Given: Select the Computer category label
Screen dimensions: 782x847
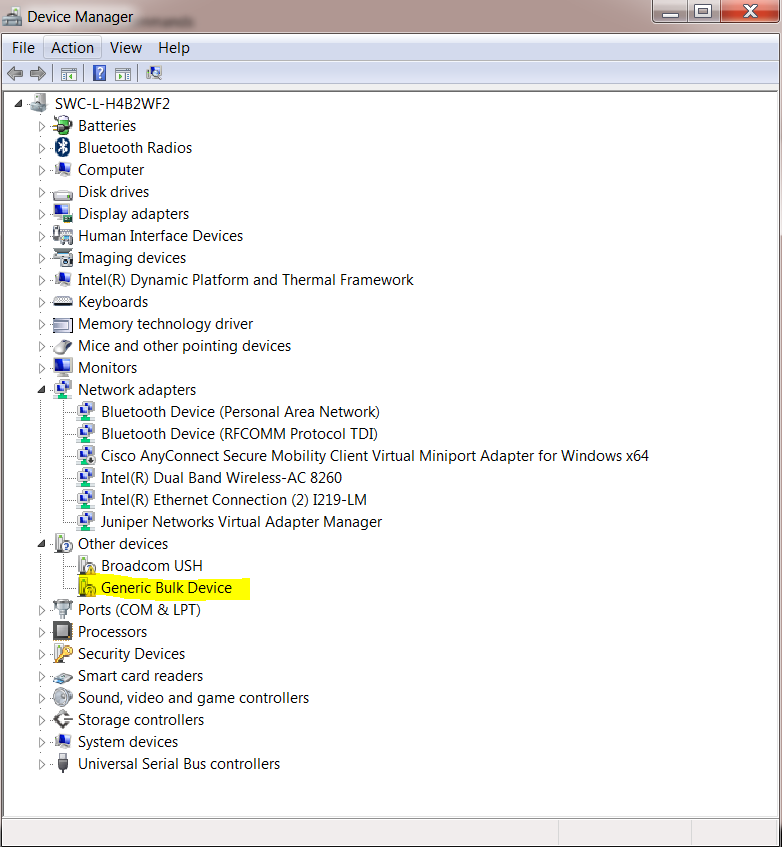Looking at the screenshot, I should [111, 170].
